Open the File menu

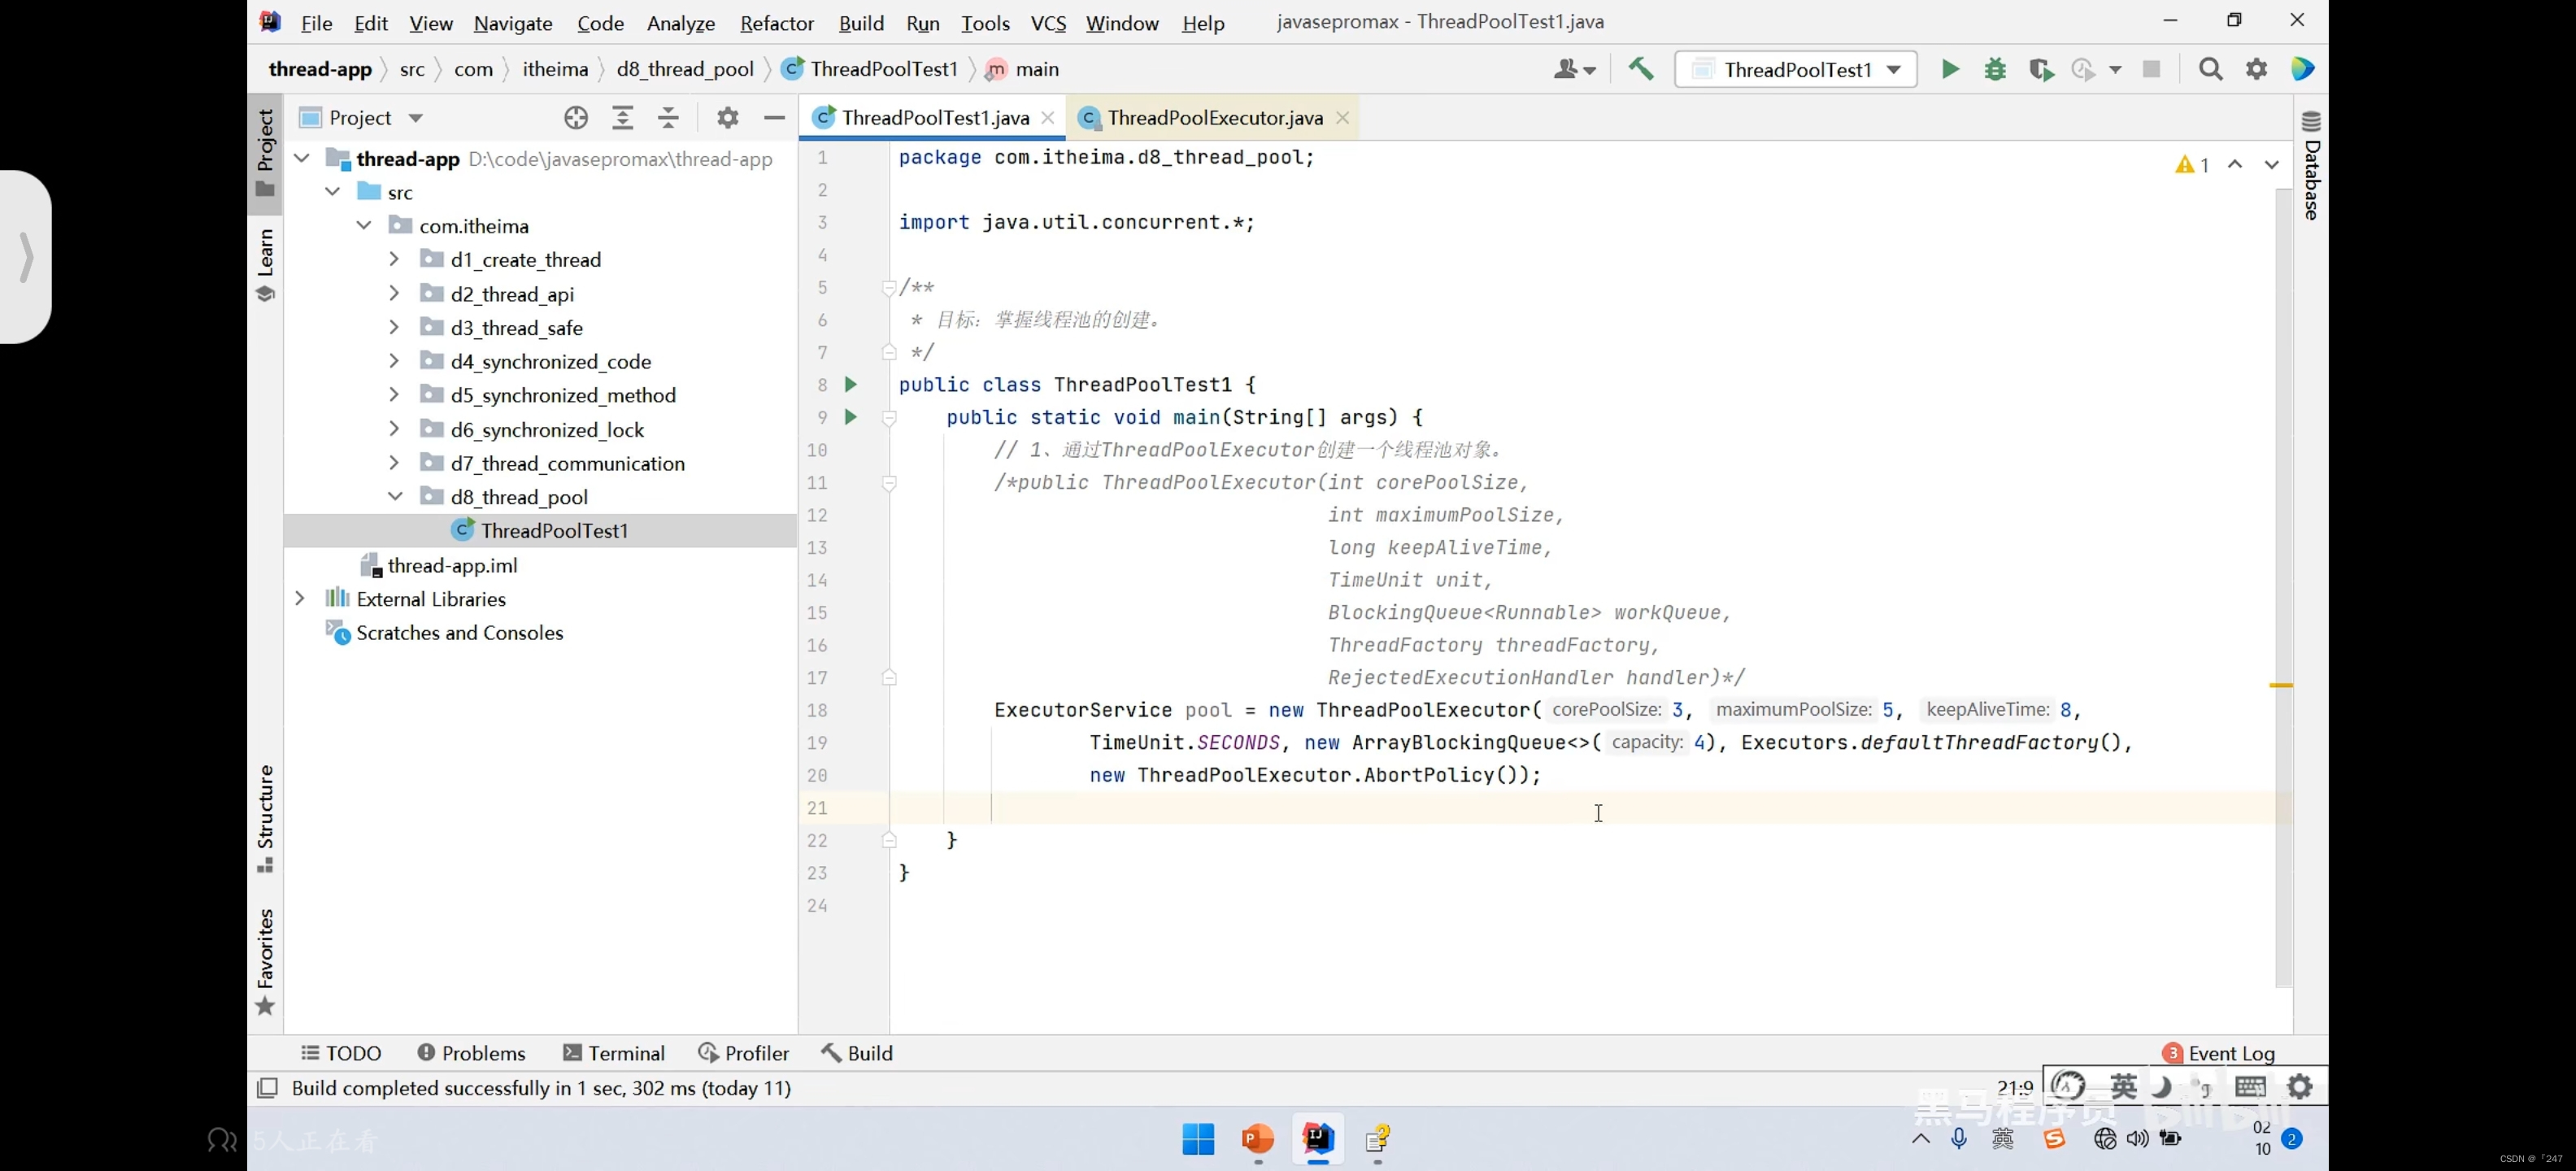click(x=316, y=23)
